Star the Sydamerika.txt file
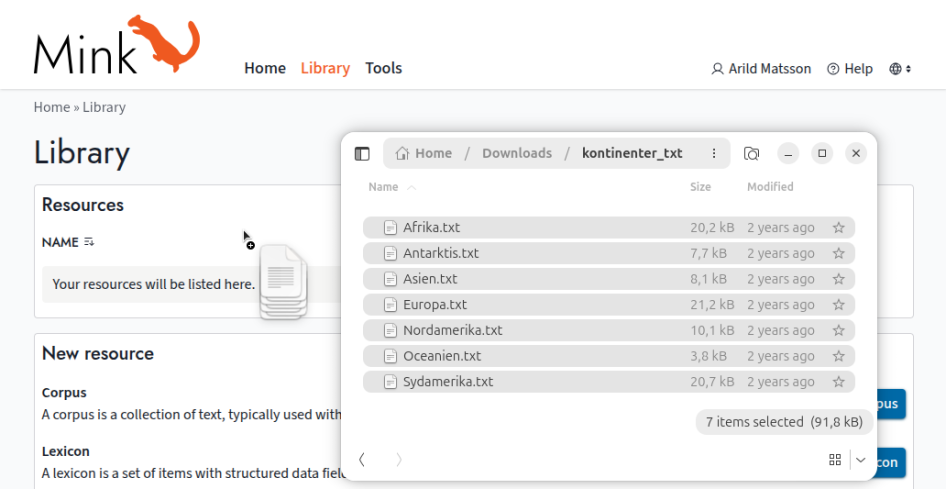 (839, 382)
